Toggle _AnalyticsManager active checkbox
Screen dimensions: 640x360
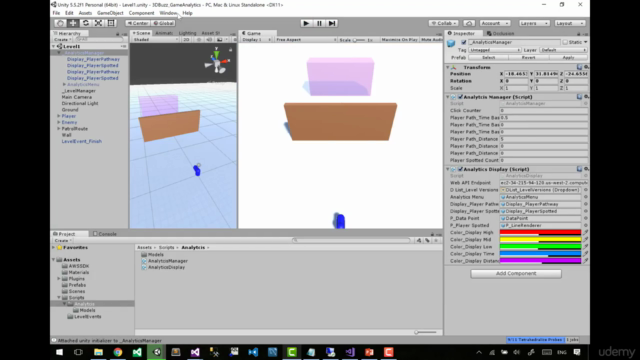(x=464, y=42)
